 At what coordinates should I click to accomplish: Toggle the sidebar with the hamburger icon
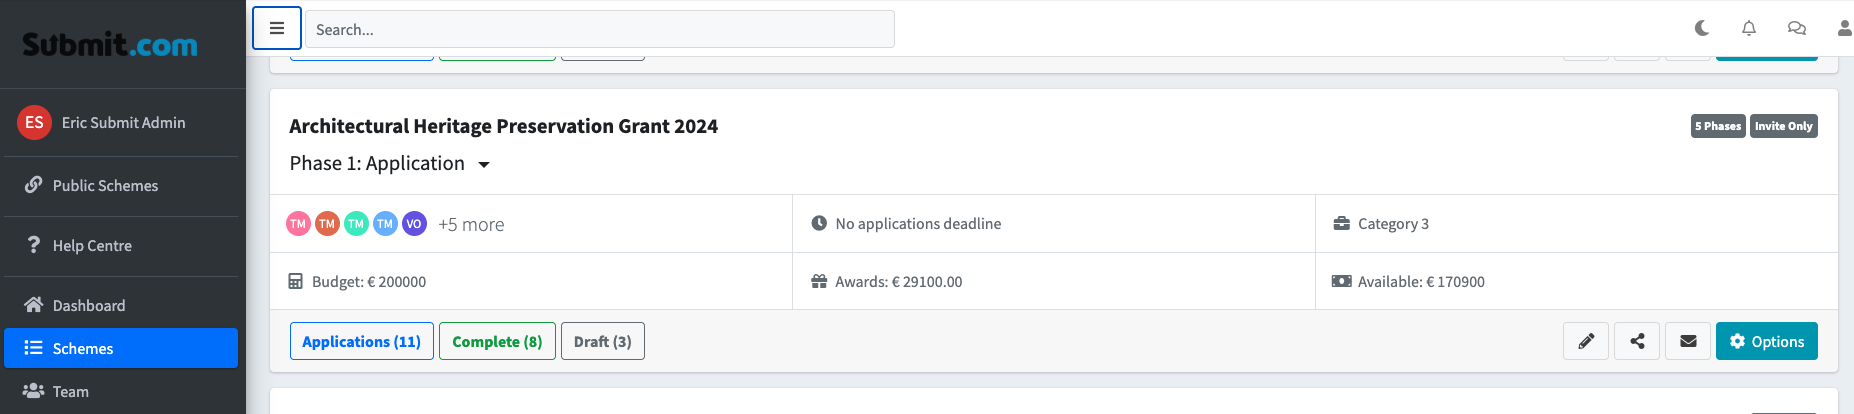point(277,28)
